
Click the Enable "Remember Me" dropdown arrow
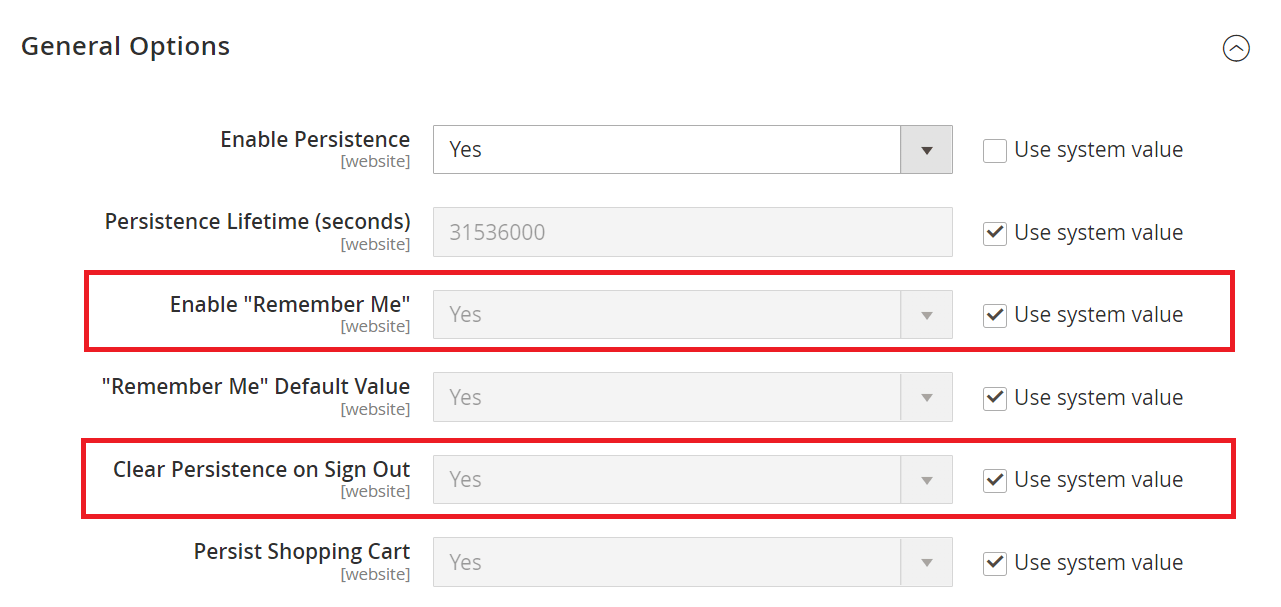coord(927,314)
